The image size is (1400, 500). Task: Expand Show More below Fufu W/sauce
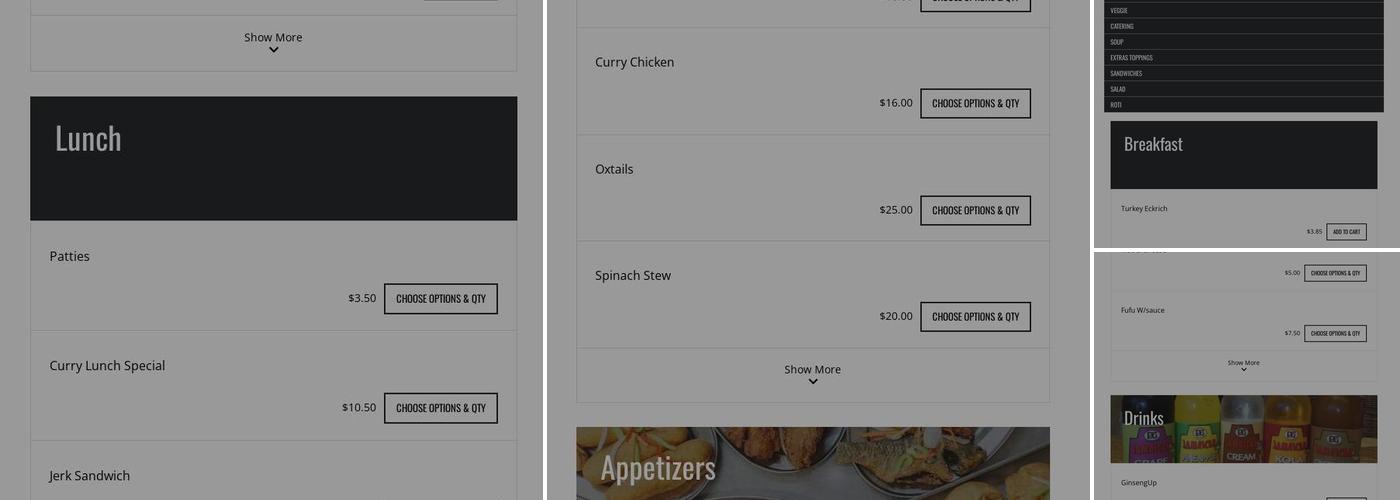pos(1243,365)
